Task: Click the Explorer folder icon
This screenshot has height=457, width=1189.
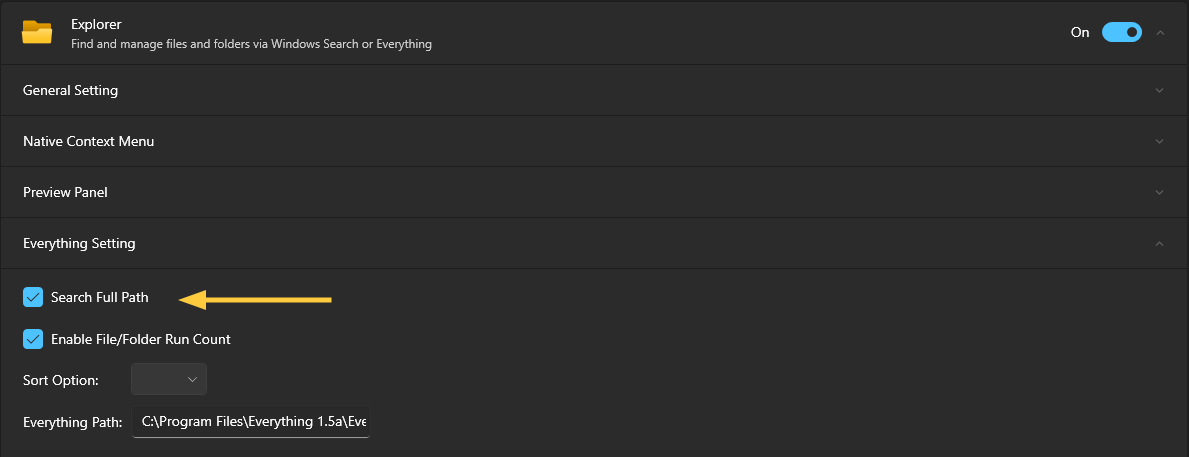Action: click(37, 32)
